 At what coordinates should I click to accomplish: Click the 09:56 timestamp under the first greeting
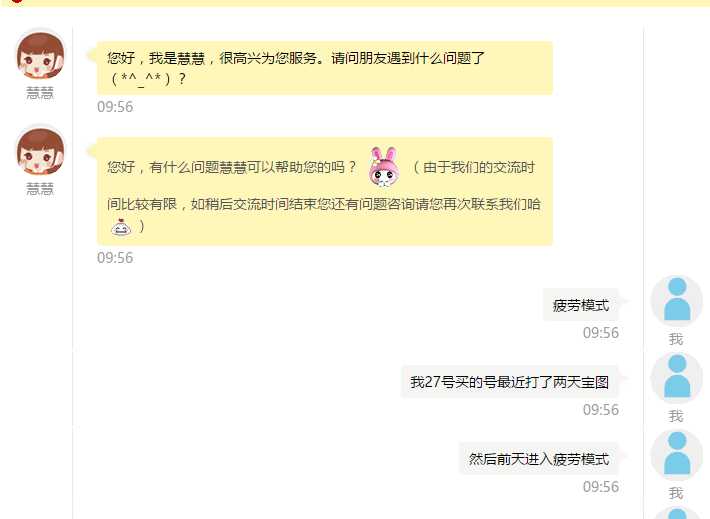pos(115,107)
